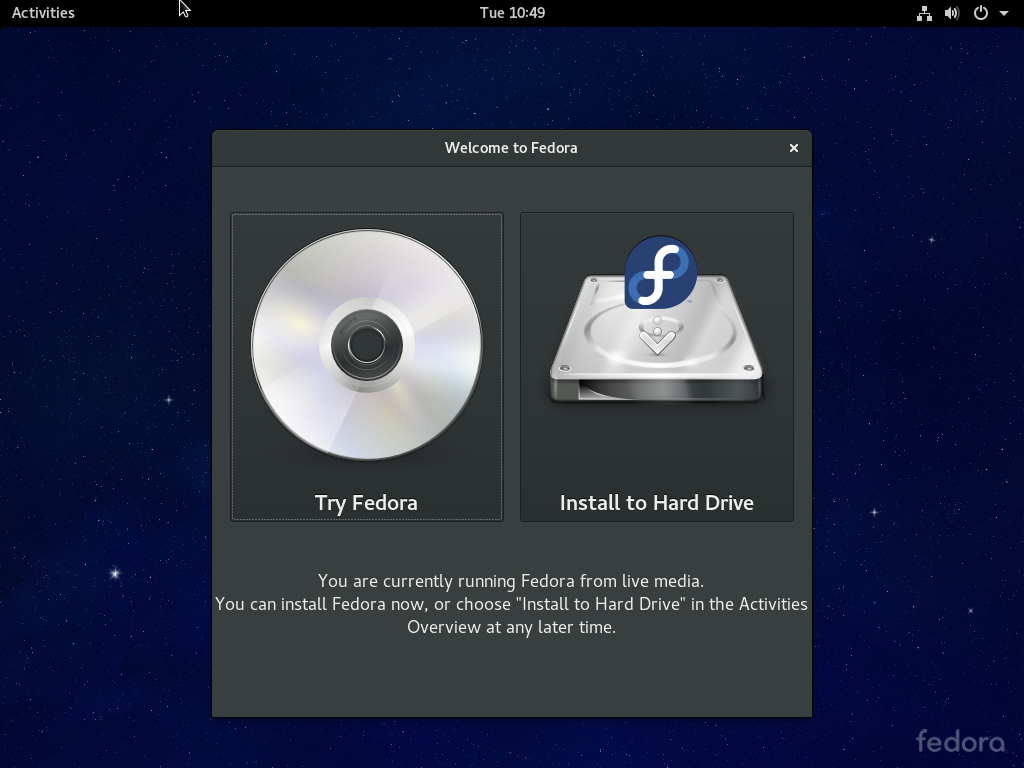The width and height of the screenshot is (1024, 768).
Task: Click the Fedora watermark on the desktop
Action: [x=960, y=741]
